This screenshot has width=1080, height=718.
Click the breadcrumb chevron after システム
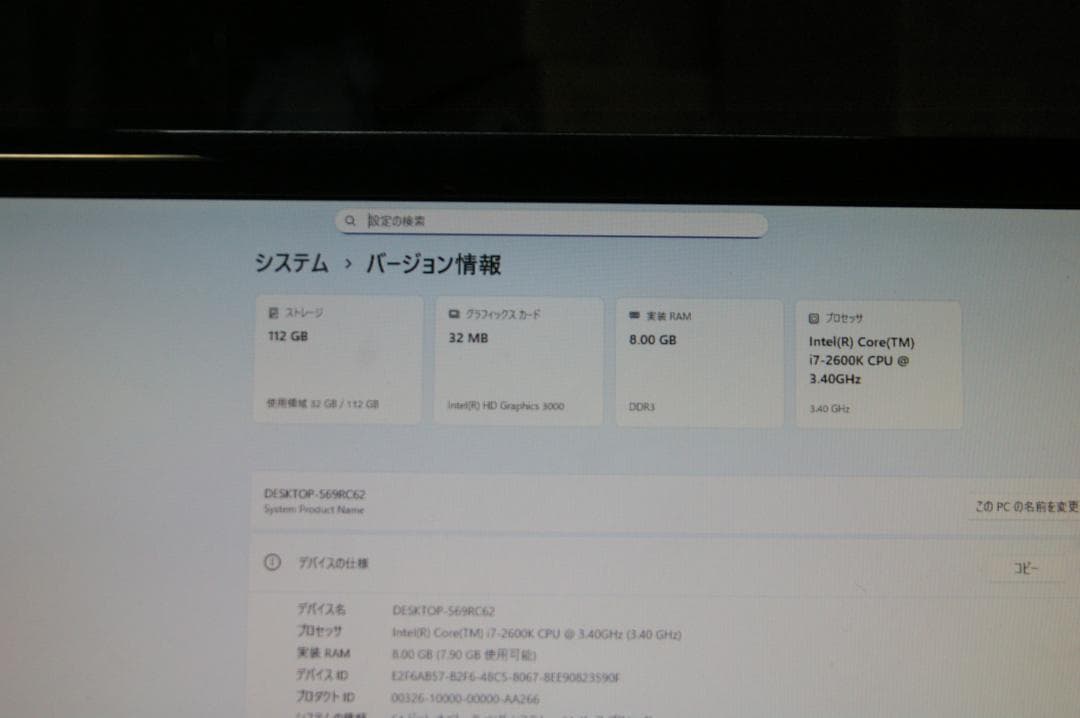pyautogui.click(x=348, y=264)
